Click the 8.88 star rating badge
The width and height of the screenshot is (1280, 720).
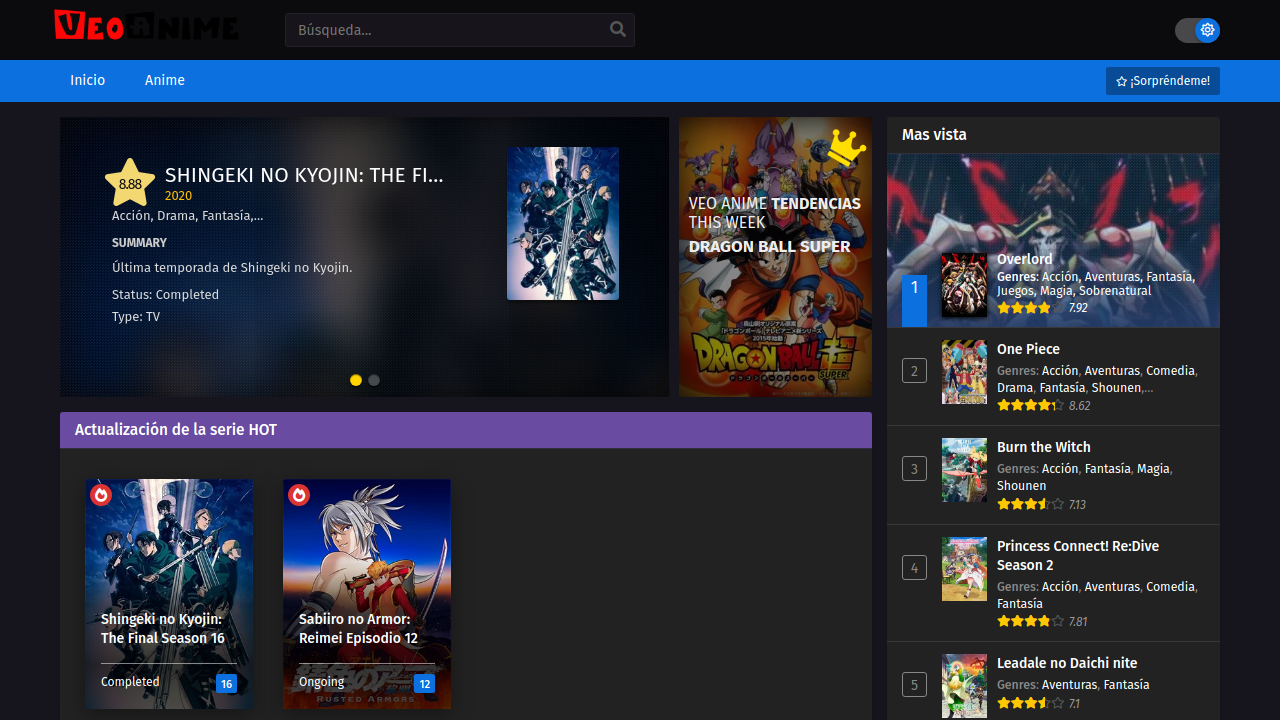click(x=130, y=183)
